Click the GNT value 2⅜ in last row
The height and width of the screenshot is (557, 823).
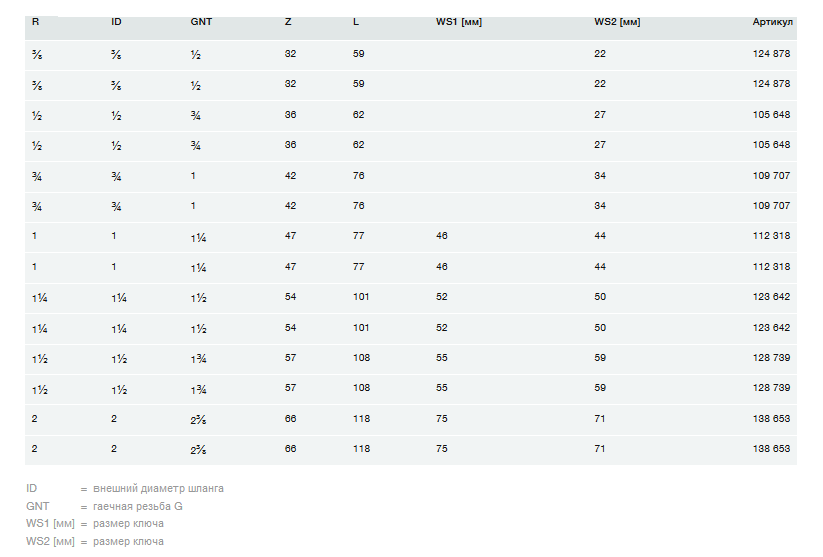[x=197, y=449]
